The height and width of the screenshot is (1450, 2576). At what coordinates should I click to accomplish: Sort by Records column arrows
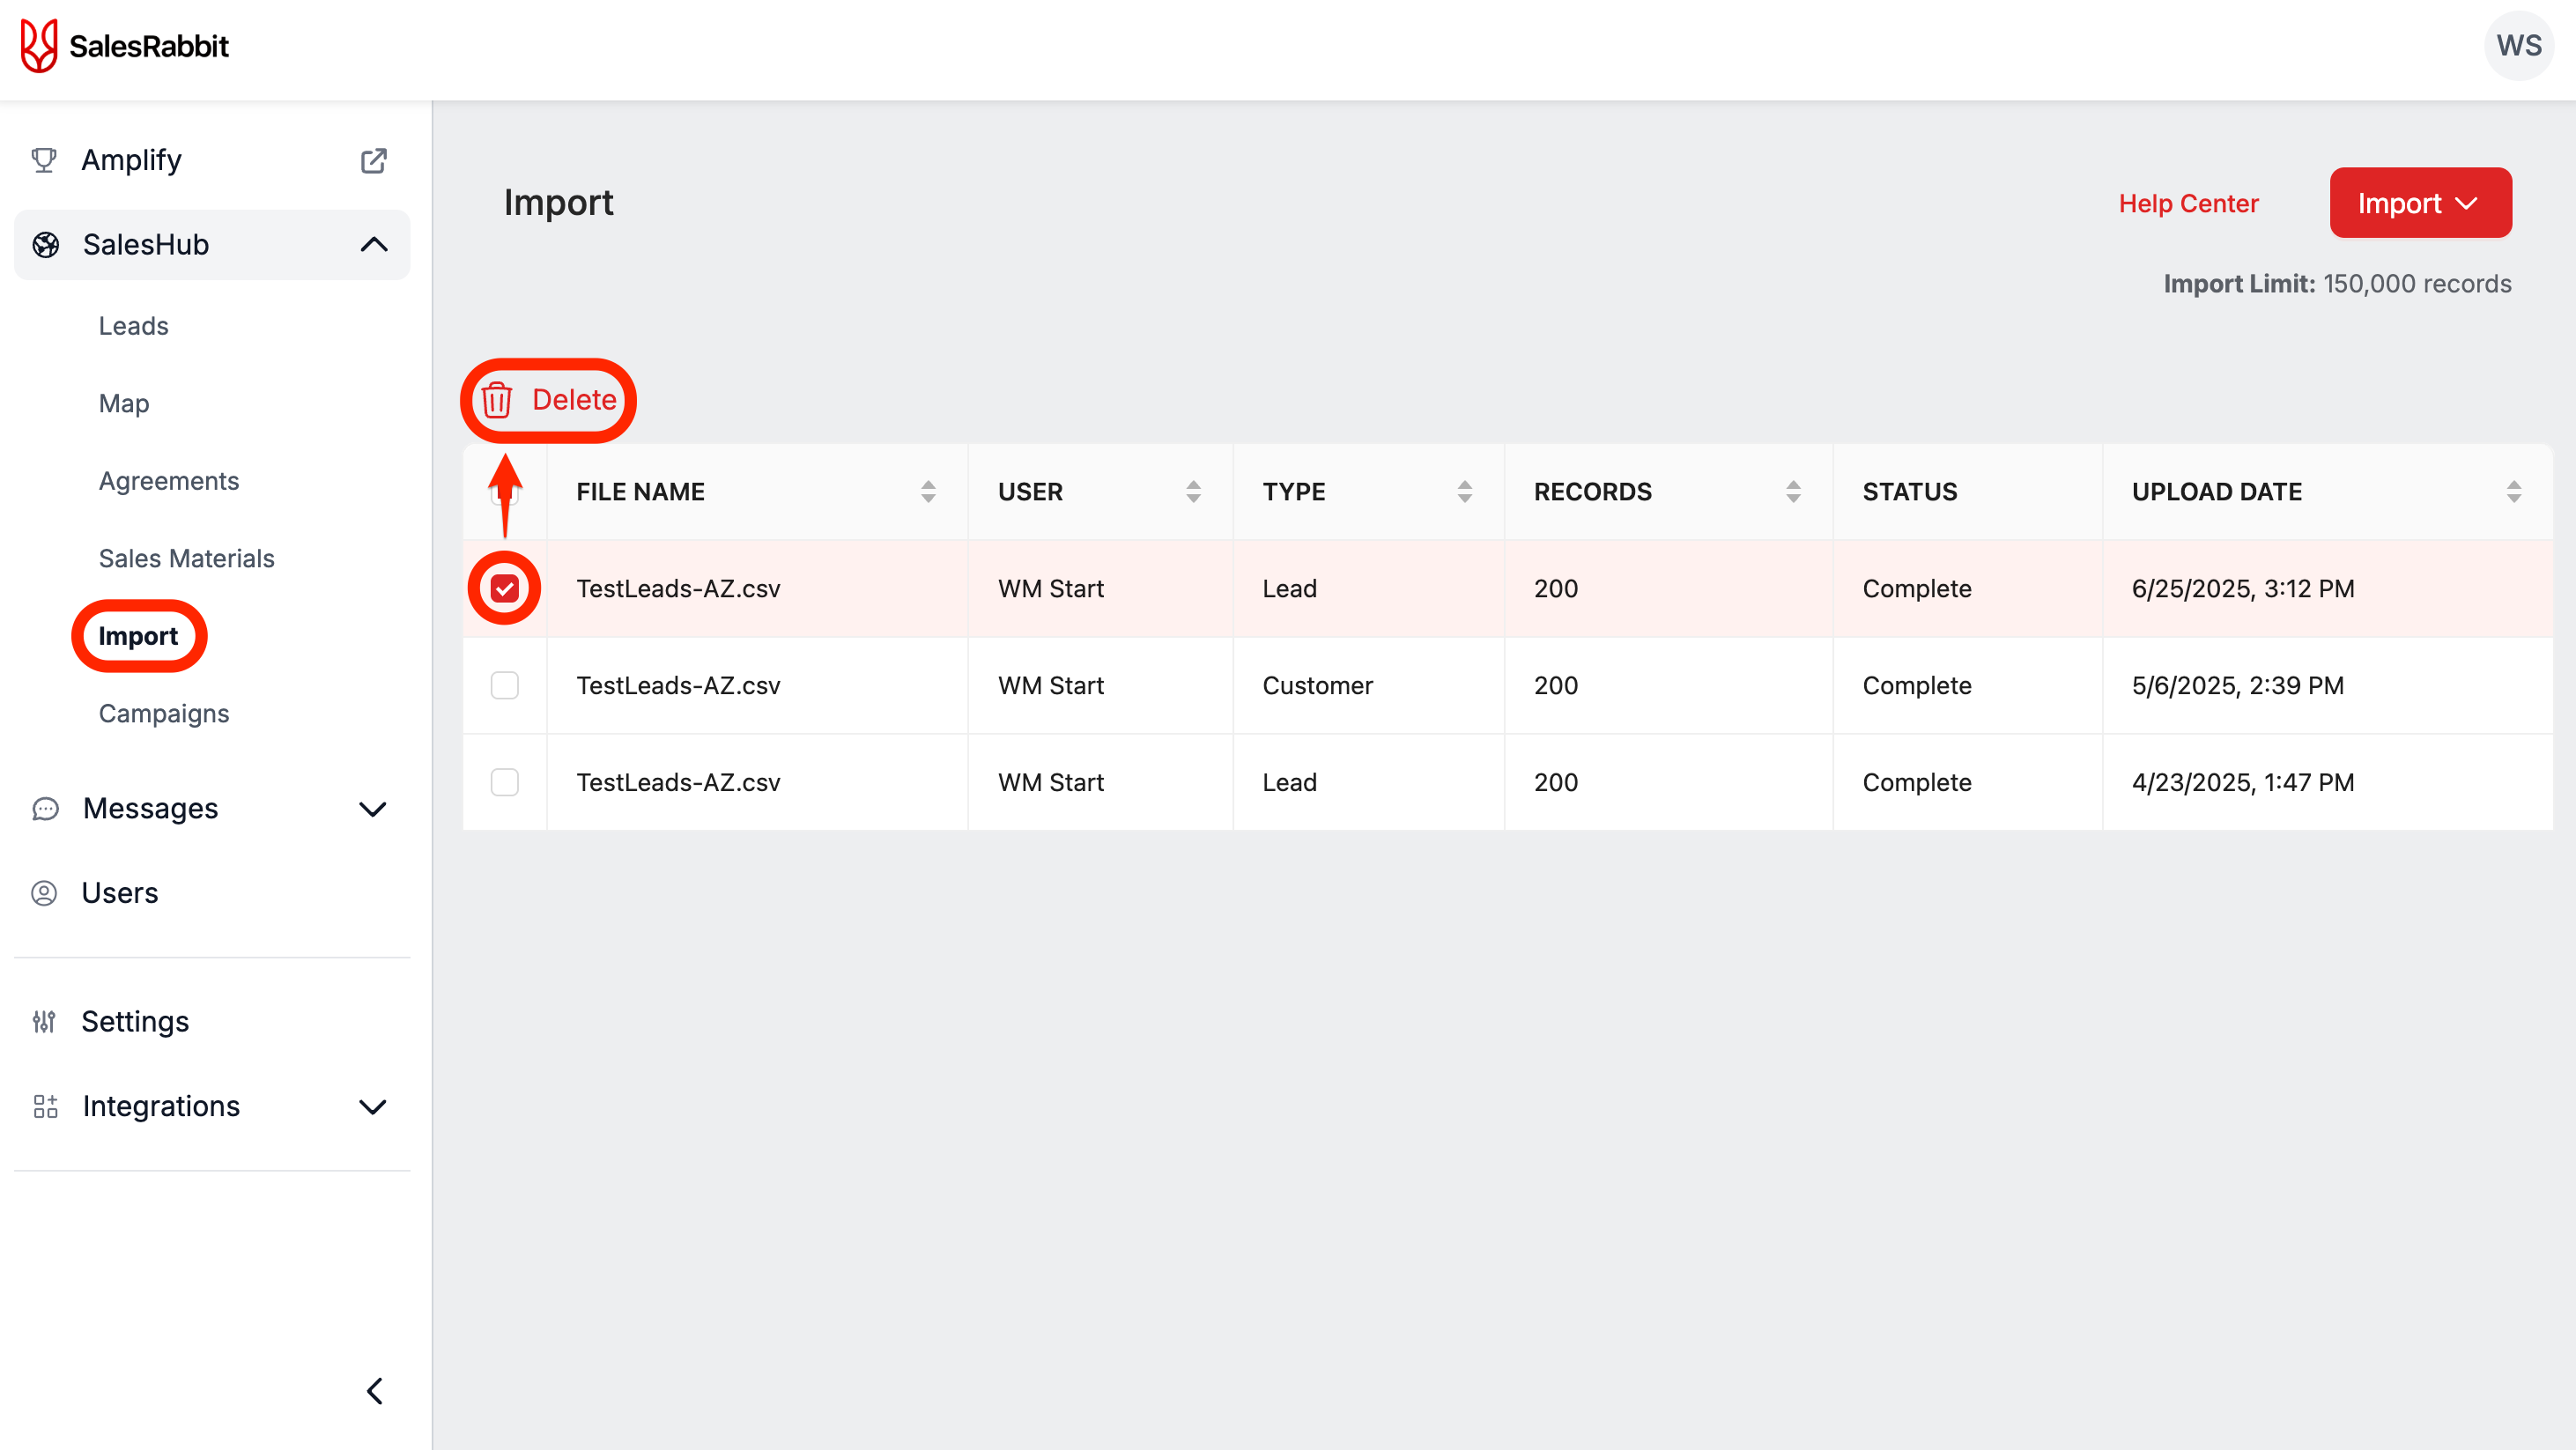click(1793, 491)
